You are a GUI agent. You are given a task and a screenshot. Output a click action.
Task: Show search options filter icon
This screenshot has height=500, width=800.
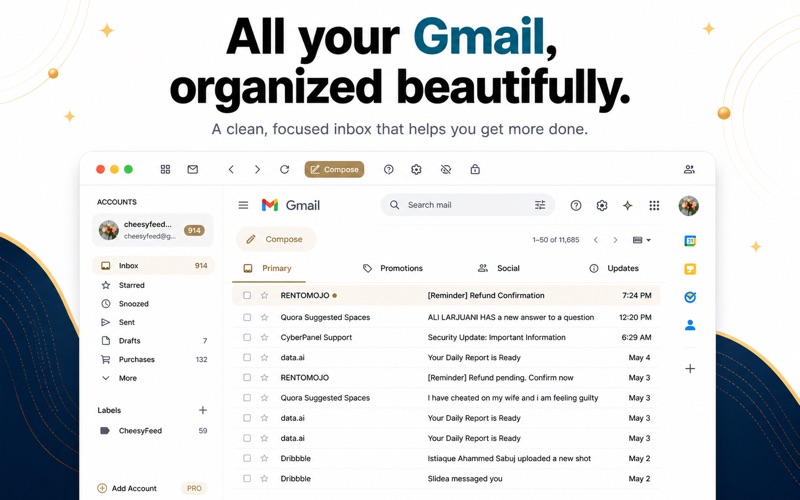(x=540, y=205)
